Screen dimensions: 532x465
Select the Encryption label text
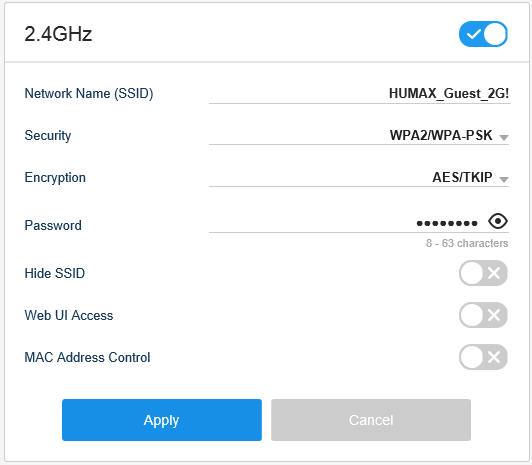pos(55,178)
